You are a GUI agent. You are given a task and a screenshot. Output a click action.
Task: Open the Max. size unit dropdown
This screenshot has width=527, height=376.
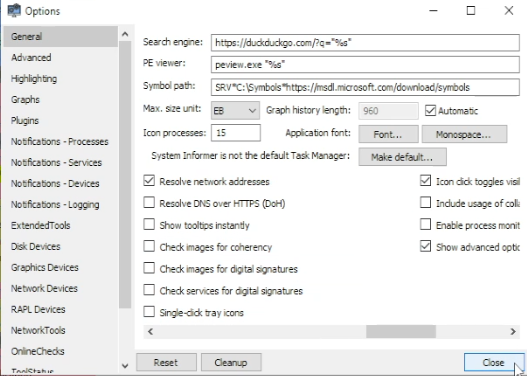point(235,111)
